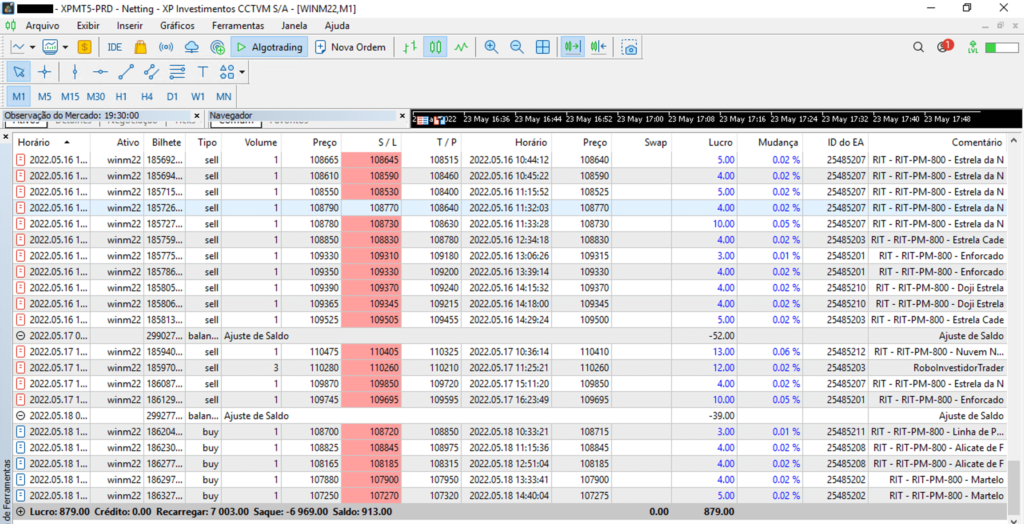Switch to candlestick chart view

point(436,47)
